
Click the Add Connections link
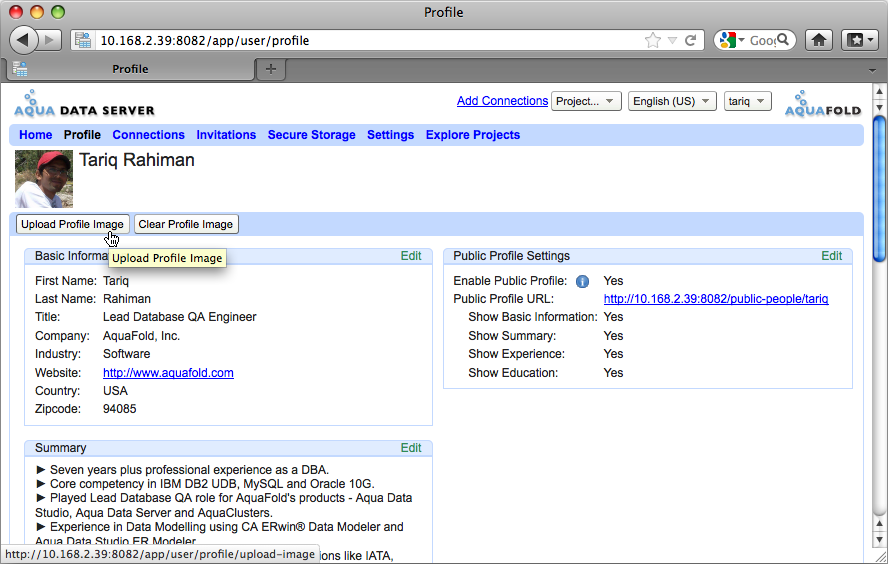tap(502, 101)
